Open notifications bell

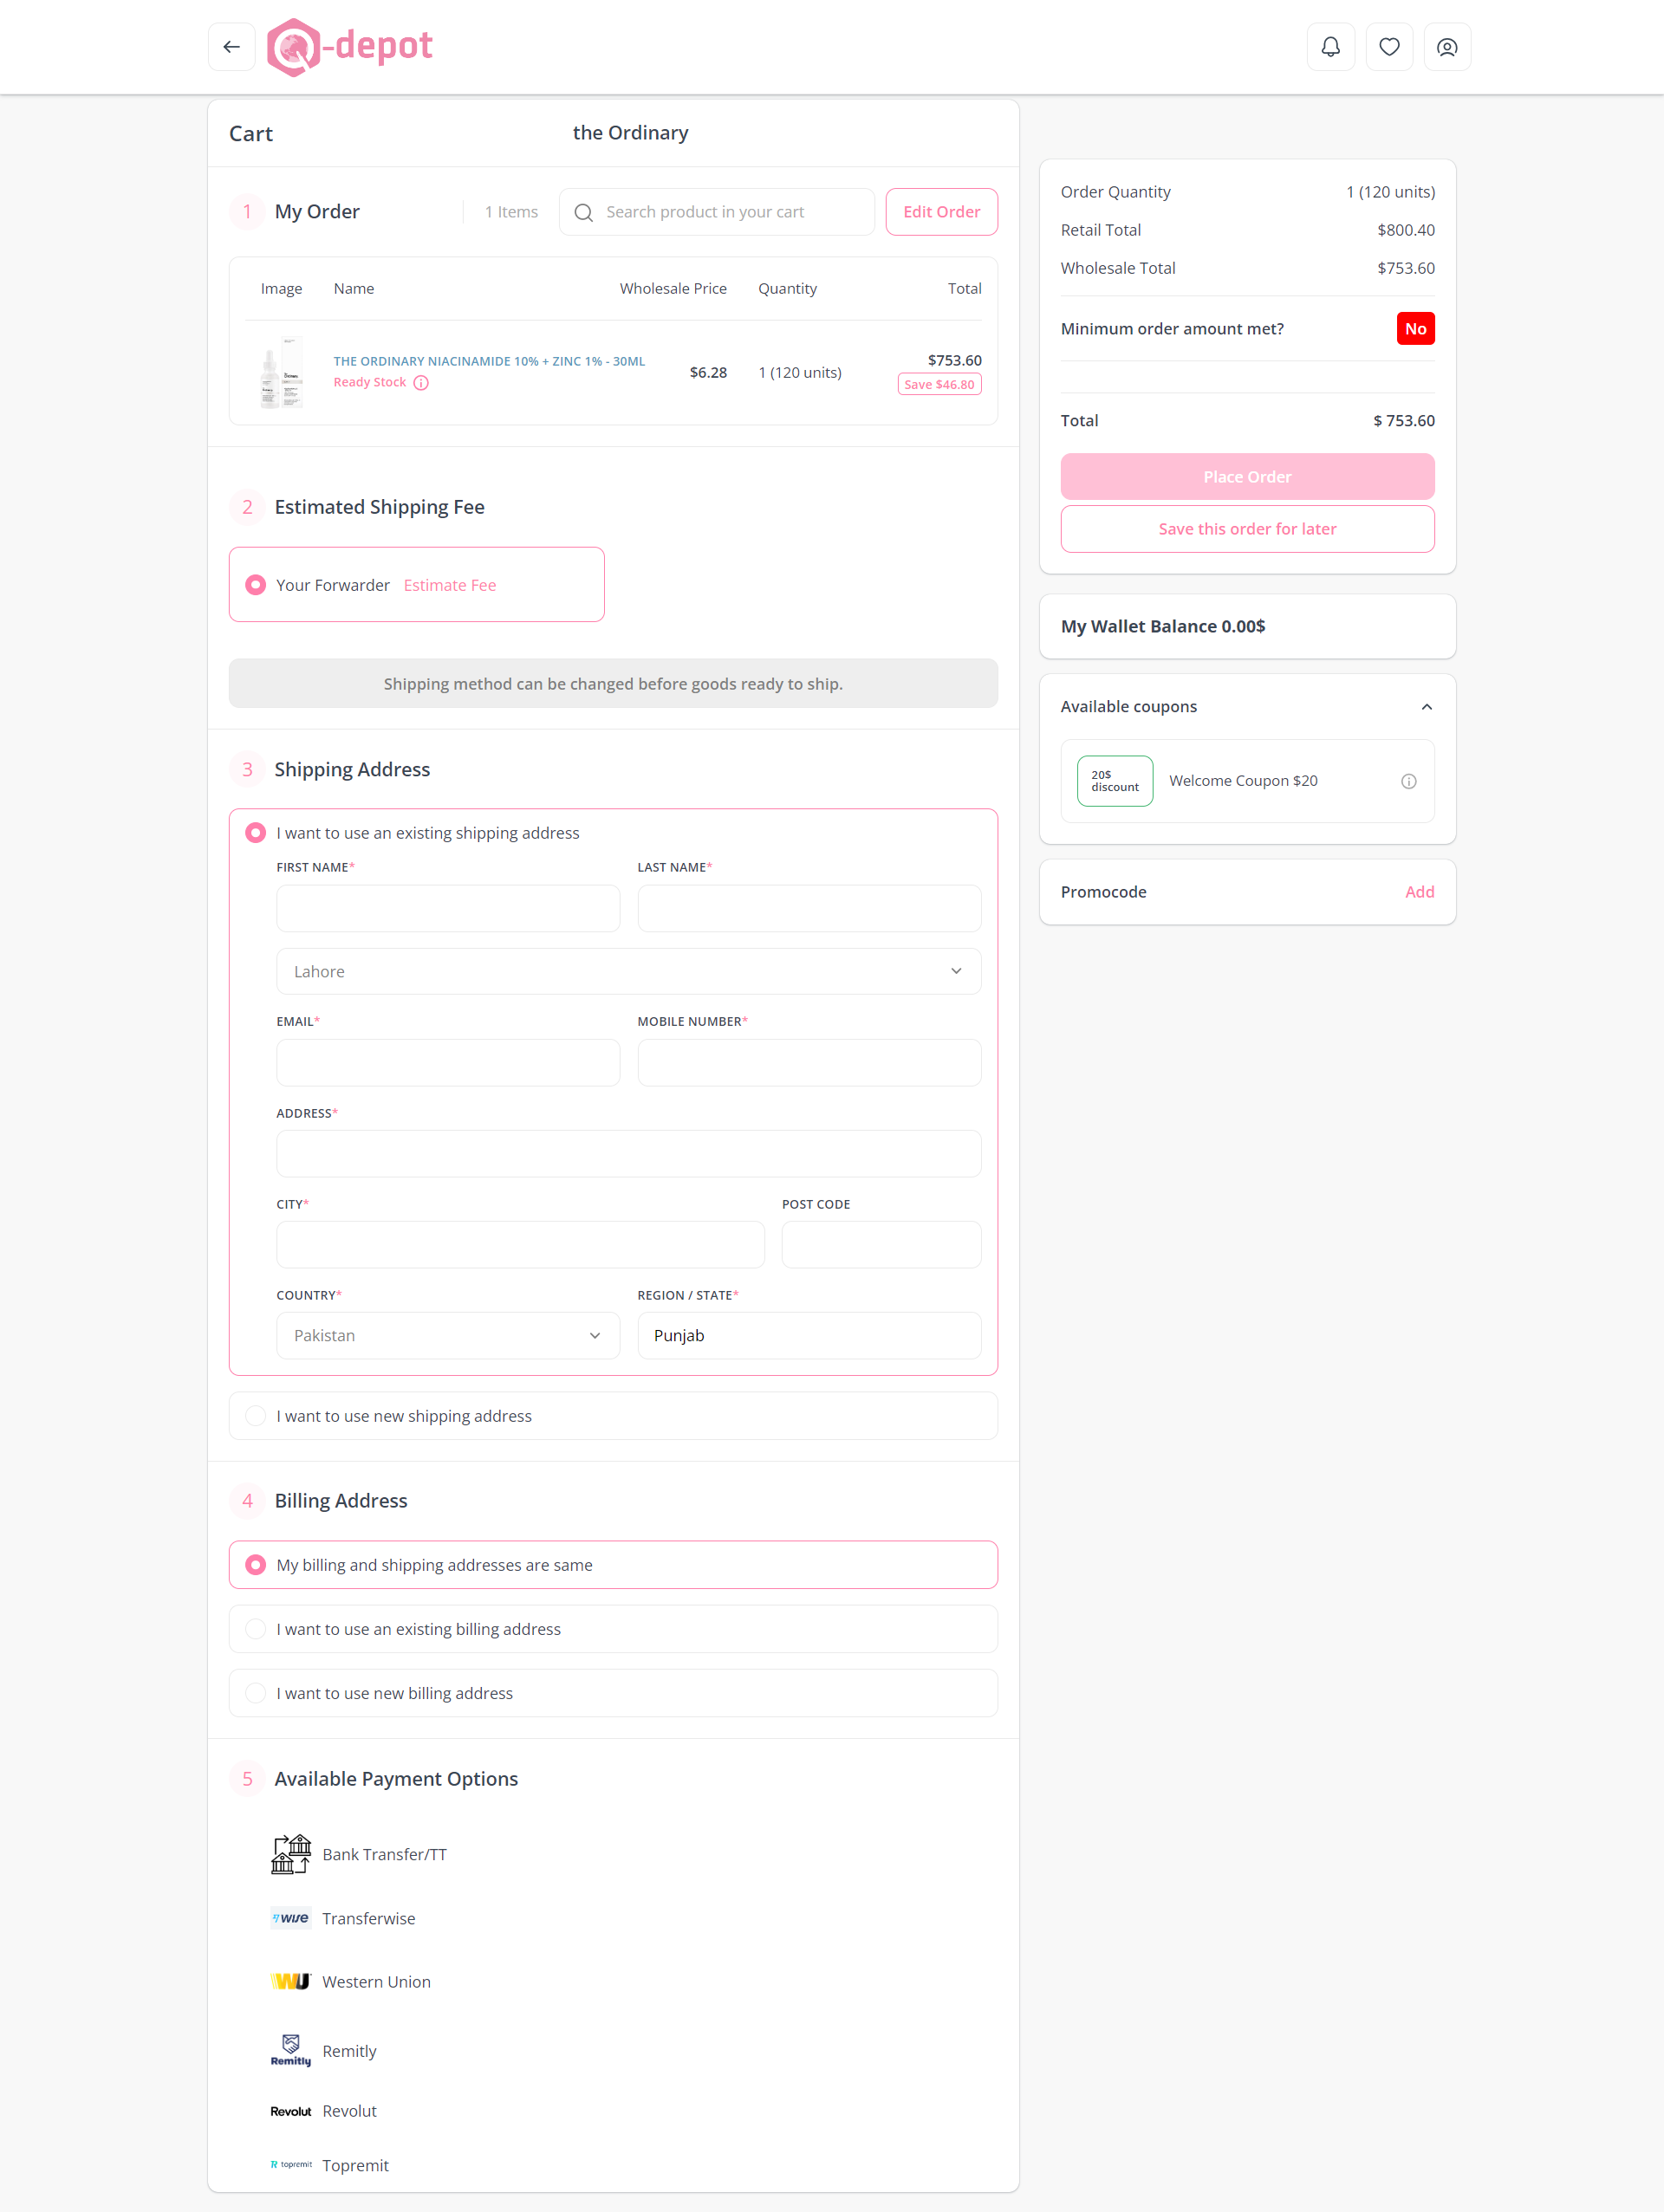click(x=1330, y=47)
